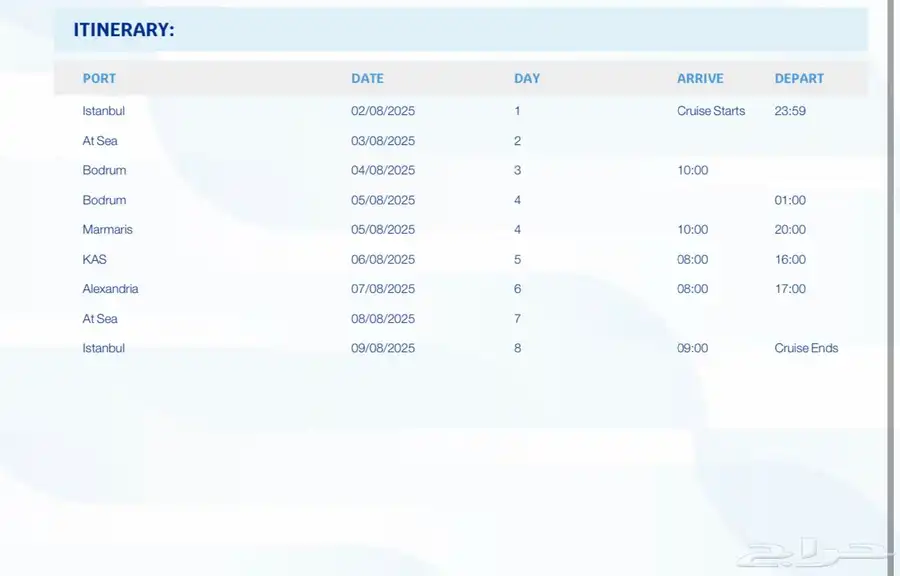900x576 pixels.
Task: Click the Cruise Starts cell
Action: pyautogui.click(x=711, y=111)
